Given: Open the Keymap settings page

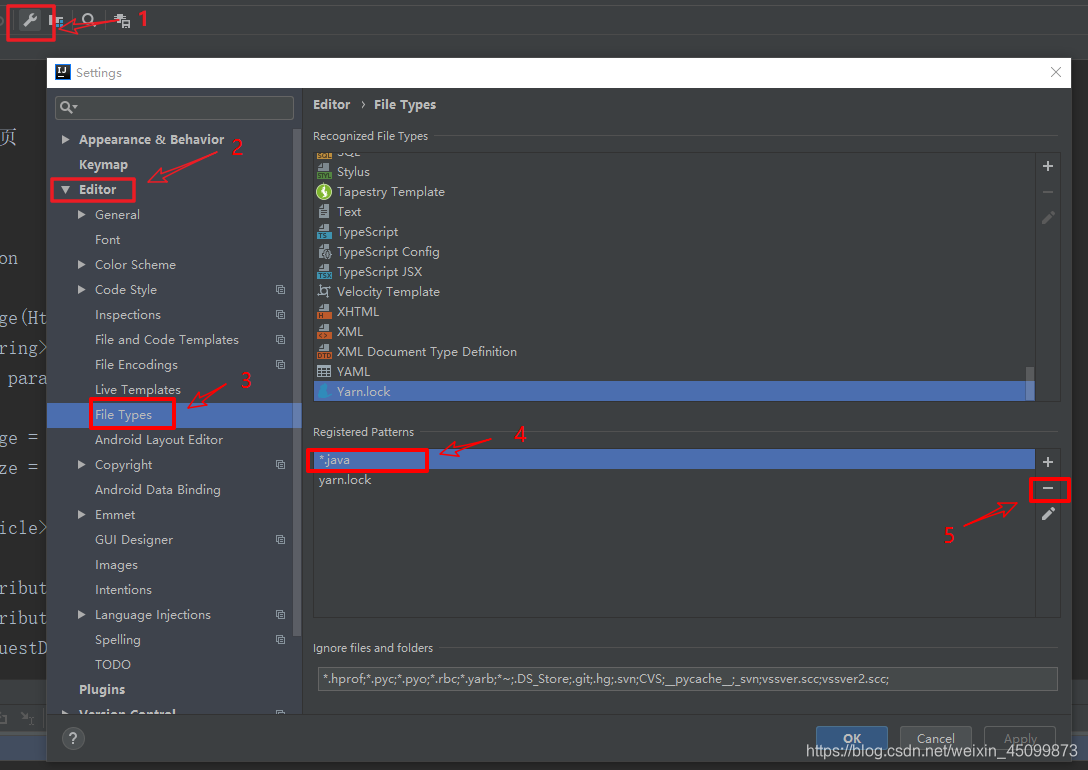Looking at the screenshot, I should (x=103, y=165).
